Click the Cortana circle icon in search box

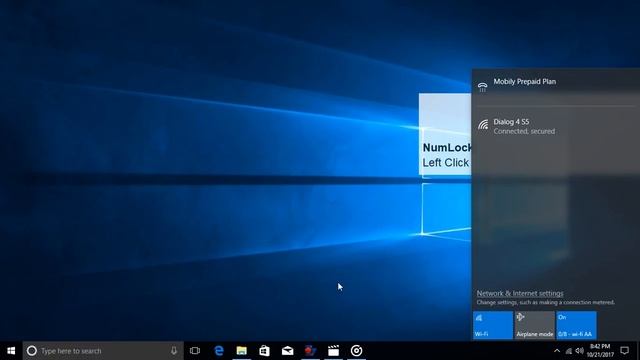32,351
